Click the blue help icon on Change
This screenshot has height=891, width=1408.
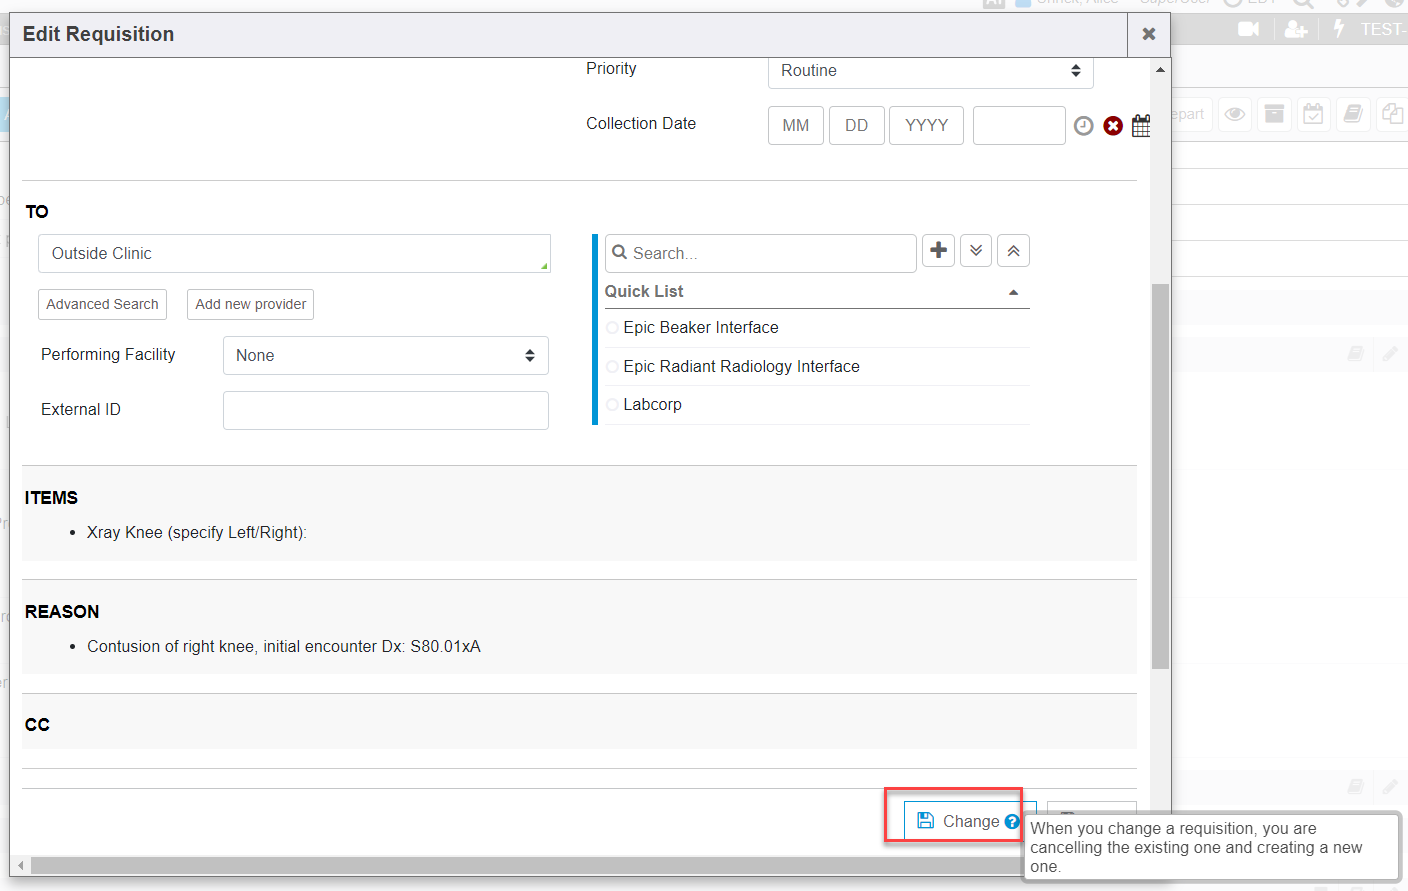(x=1012, y=822)
